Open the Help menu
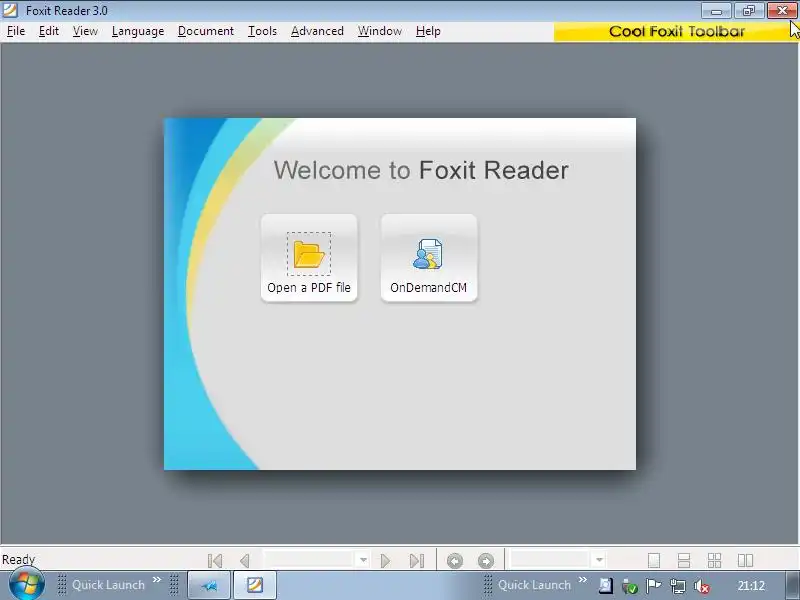 [x=428, y=31]
